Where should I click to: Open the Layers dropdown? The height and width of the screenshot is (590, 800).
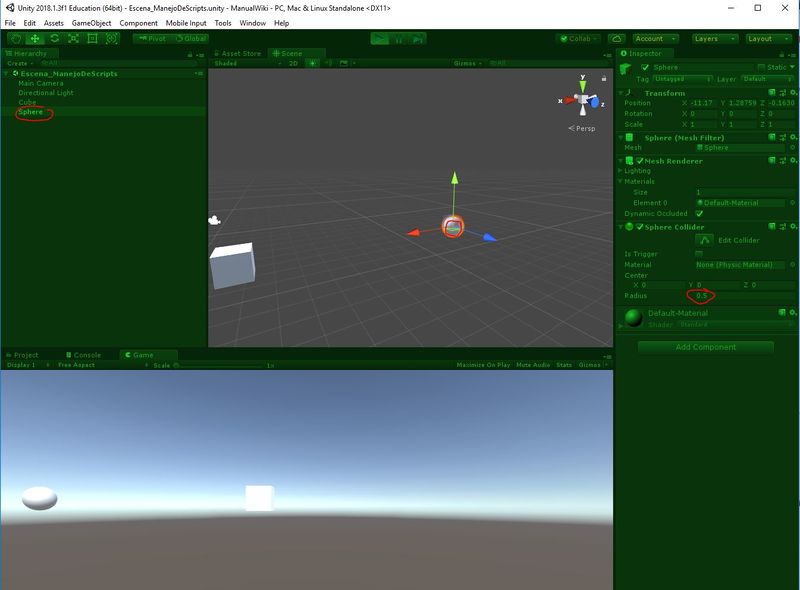(x=715, y=39)
